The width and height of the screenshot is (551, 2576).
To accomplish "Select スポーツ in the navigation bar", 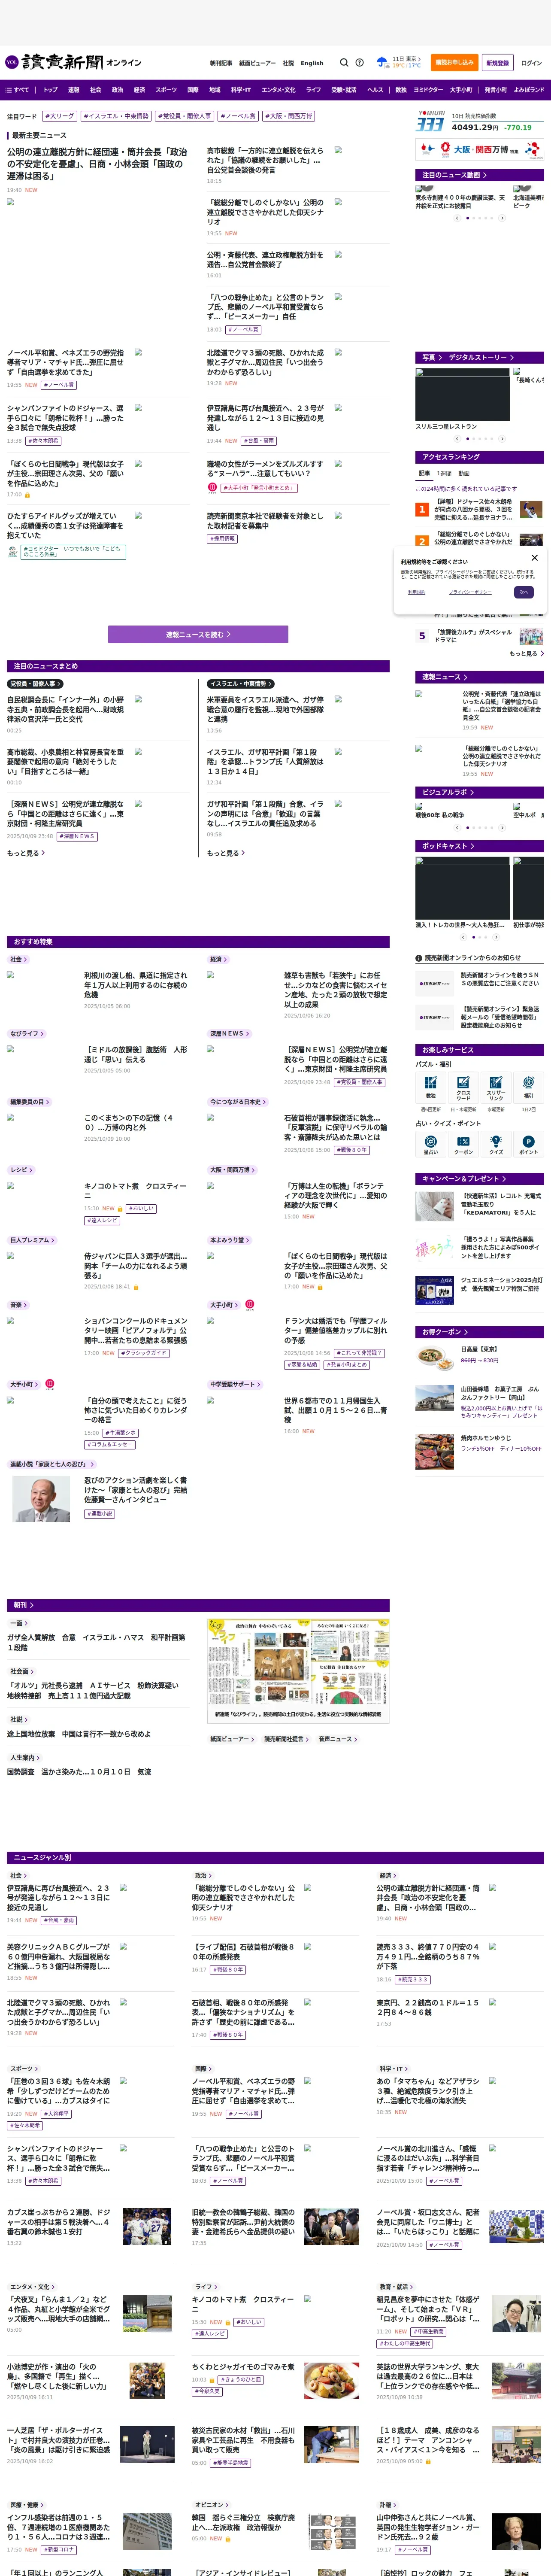I will pyautogui.click(x=166, y=90).
